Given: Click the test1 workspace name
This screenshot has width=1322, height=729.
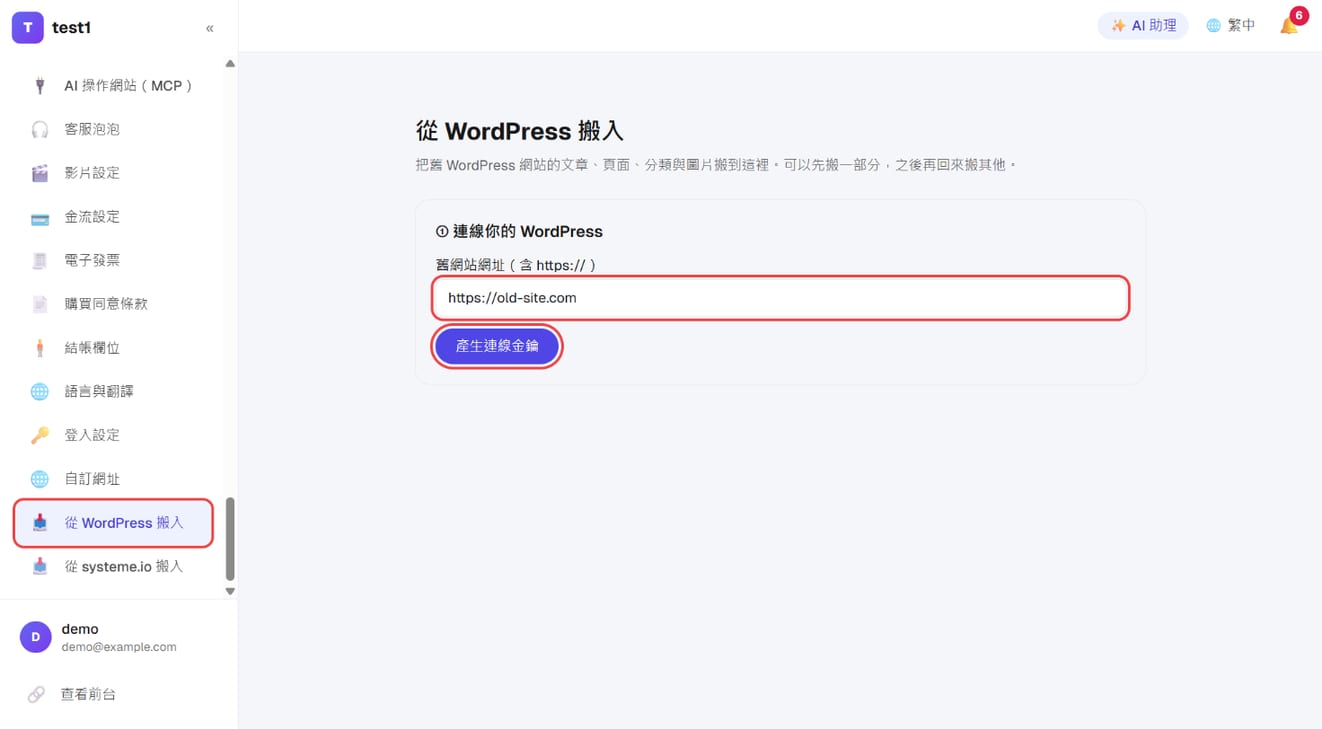Looking at the screenshot, I should click(72, 28).
